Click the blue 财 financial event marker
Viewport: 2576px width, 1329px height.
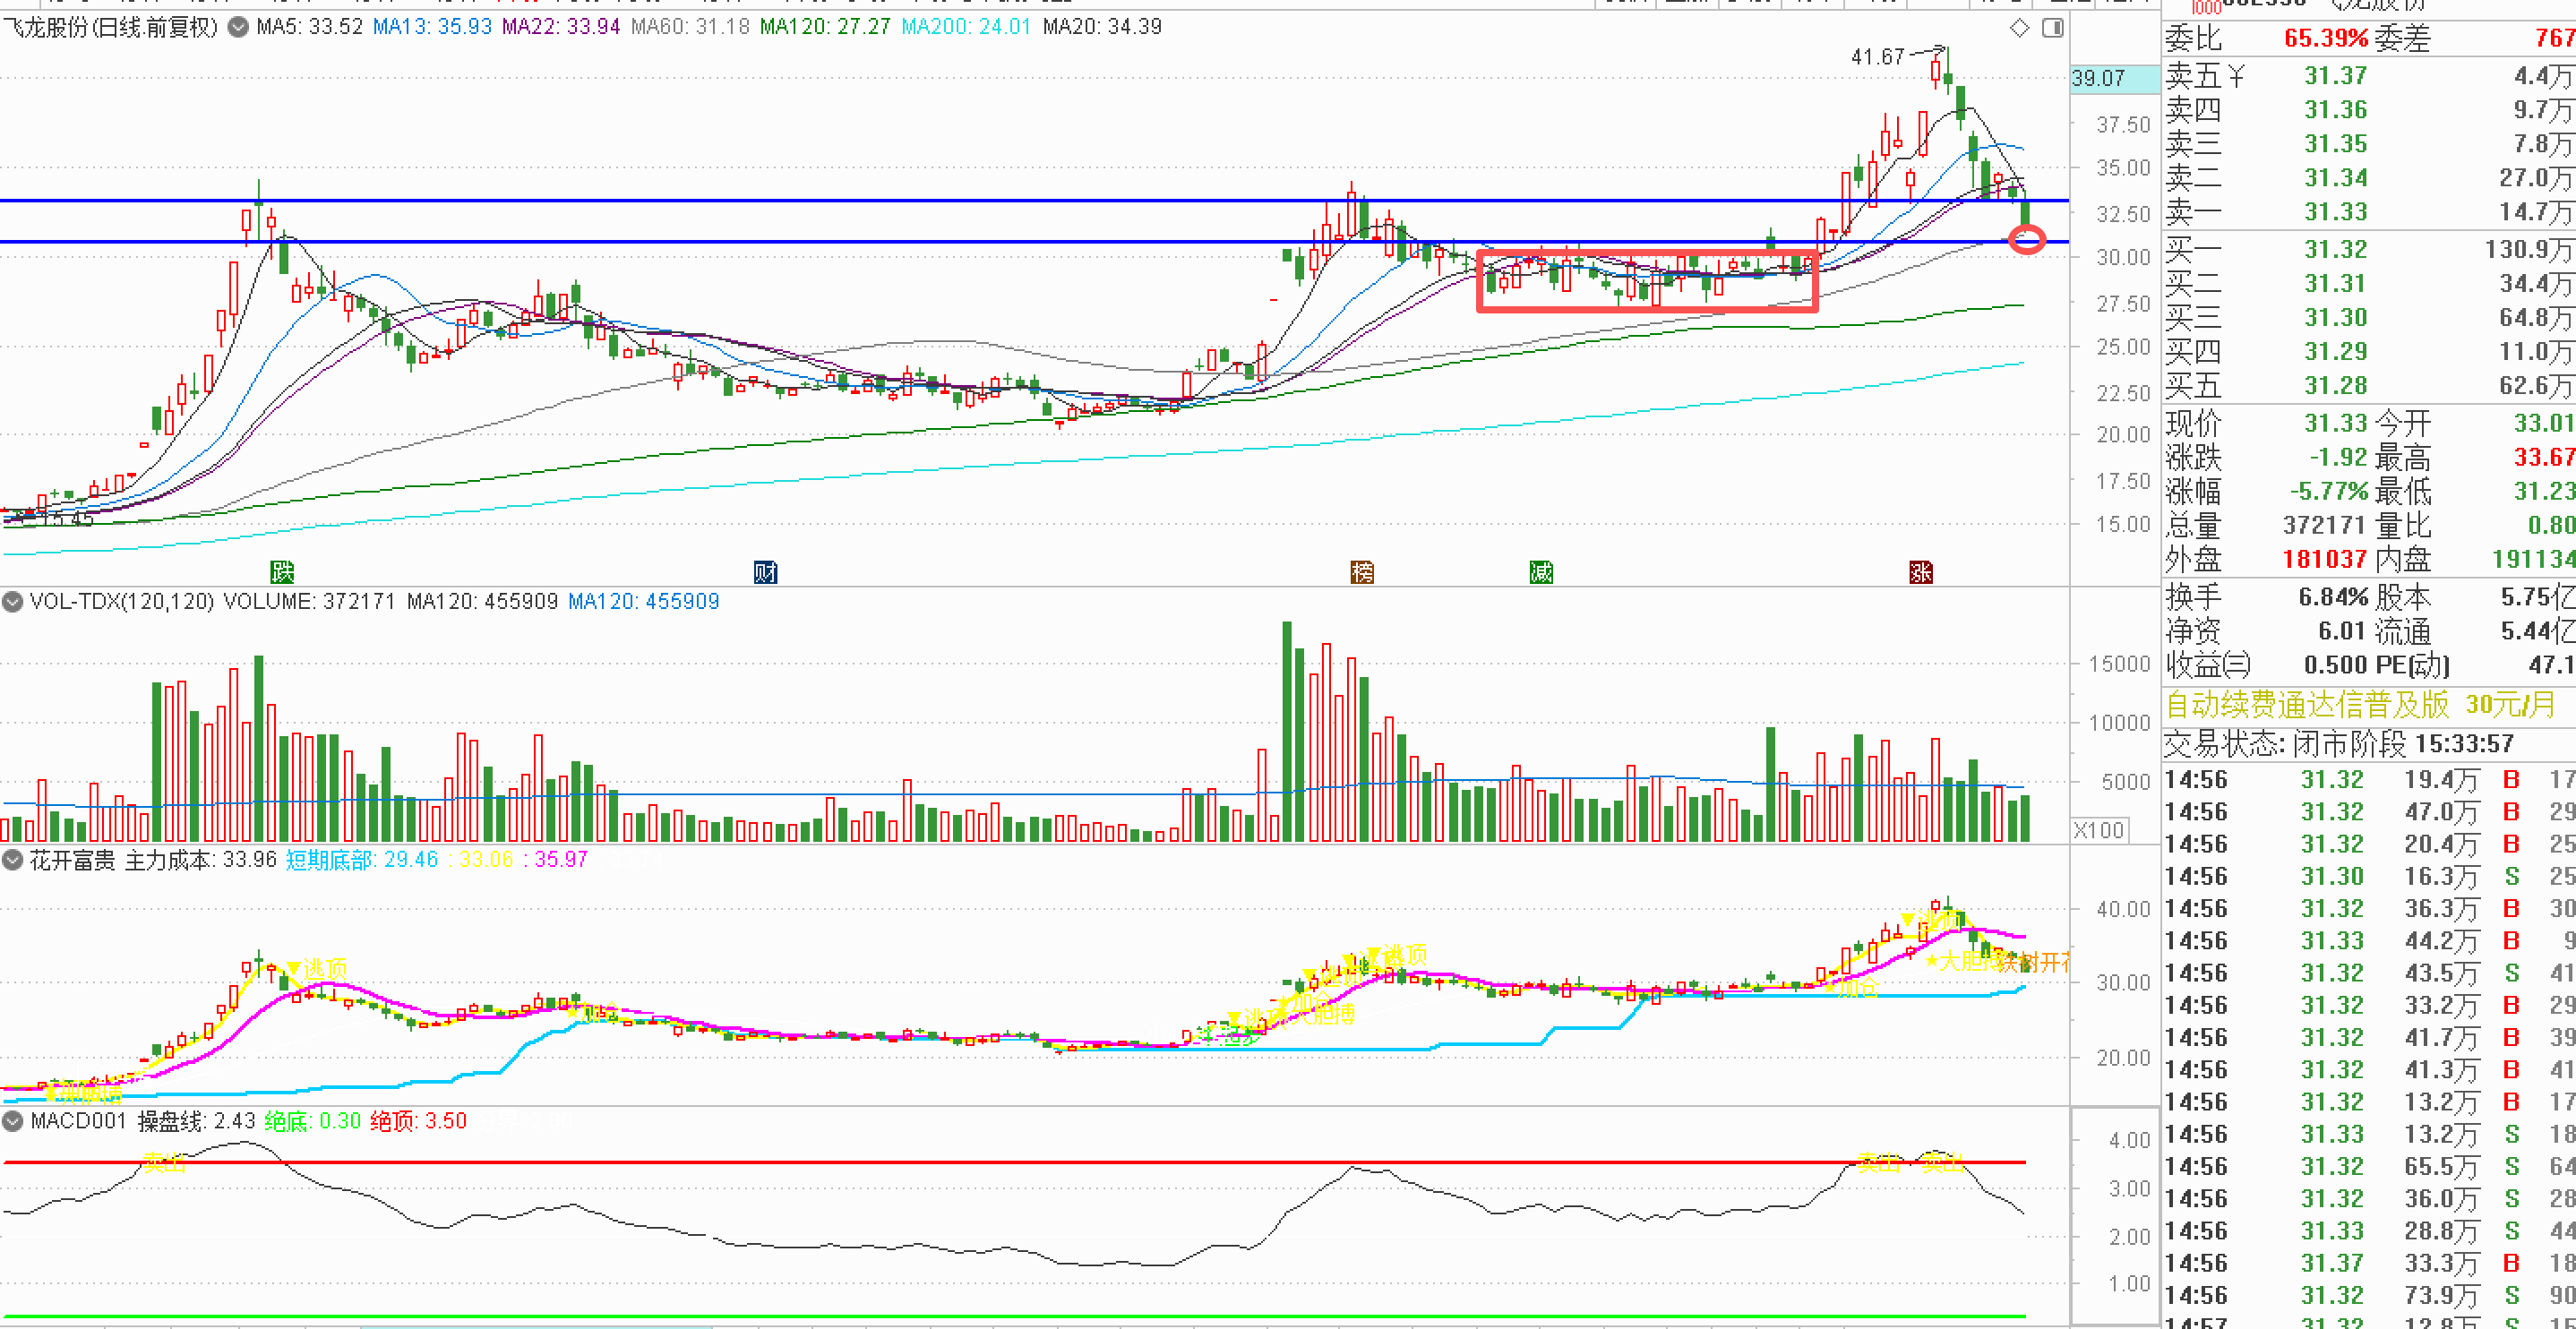coord(765,572)
